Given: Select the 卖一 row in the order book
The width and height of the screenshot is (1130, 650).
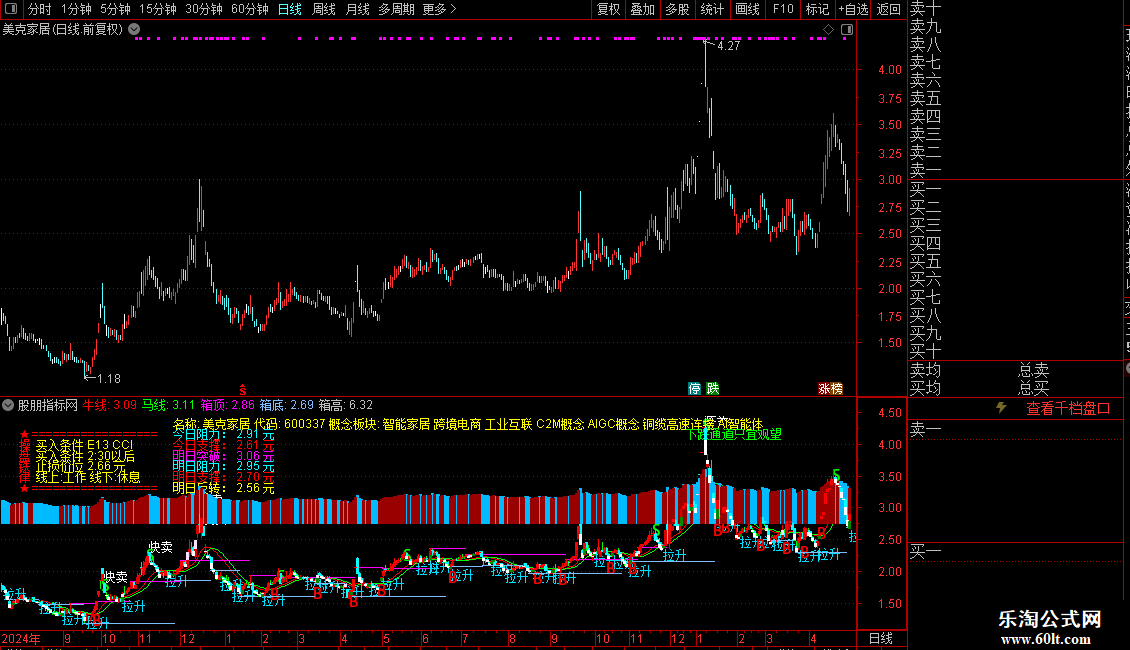Looking at the screenshot, I should pyautogui.click(x=925, y=171).
